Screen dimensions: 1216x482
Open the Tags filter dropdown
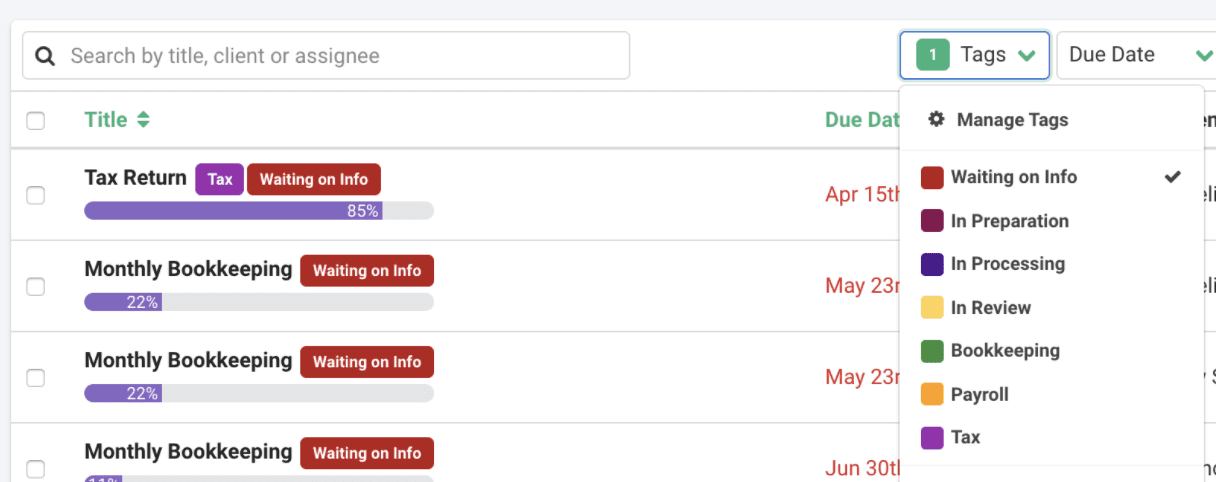[975, 55]
